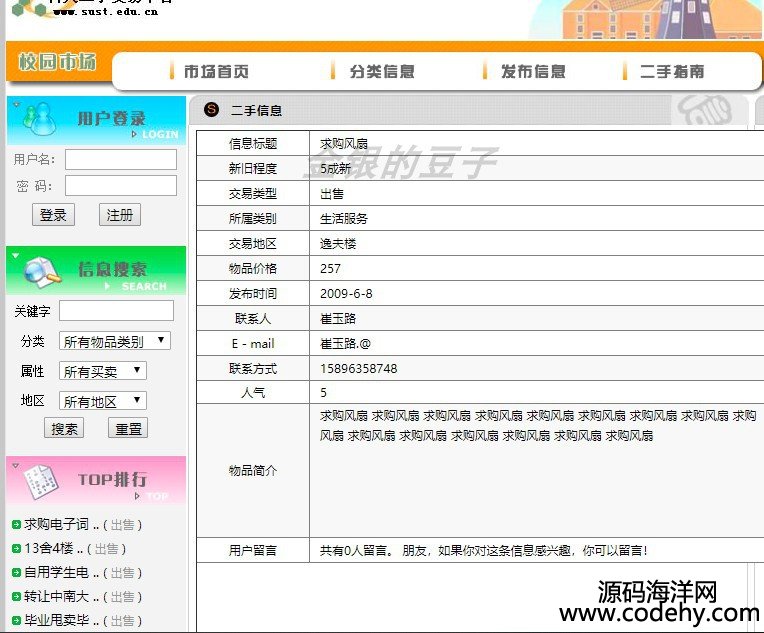Click green arrow bullet beside 转让中南大
This screenshot has height=633, width=764.
pos(16,597)
